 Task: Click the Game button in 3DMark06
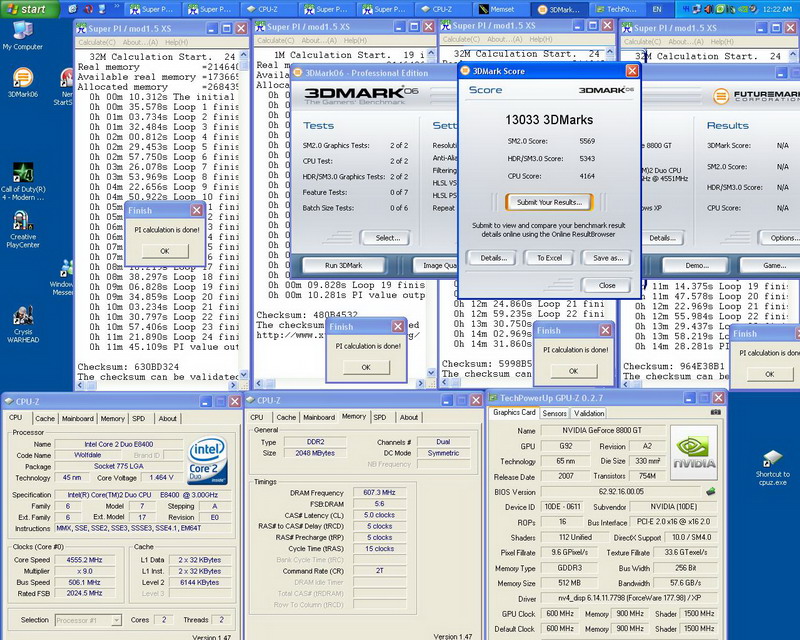[x=771, y=265]
